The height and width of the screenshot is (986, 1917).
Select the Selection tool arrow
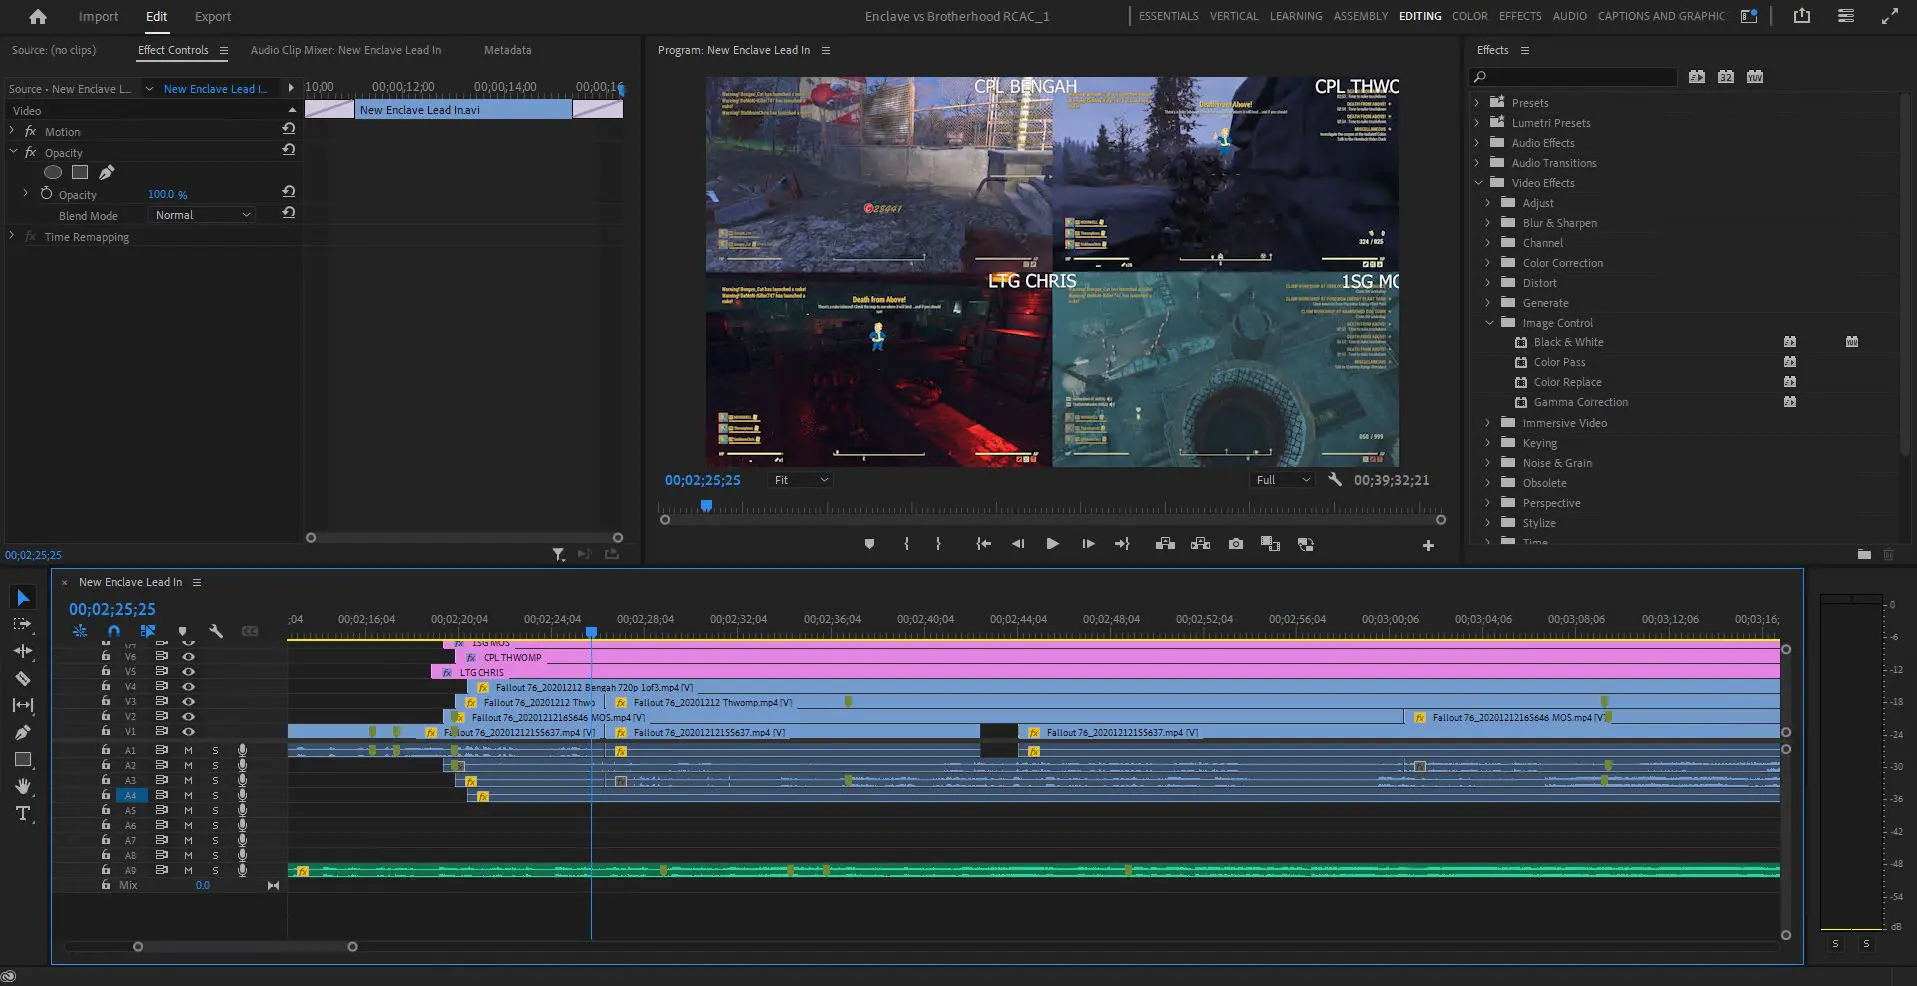23,598
